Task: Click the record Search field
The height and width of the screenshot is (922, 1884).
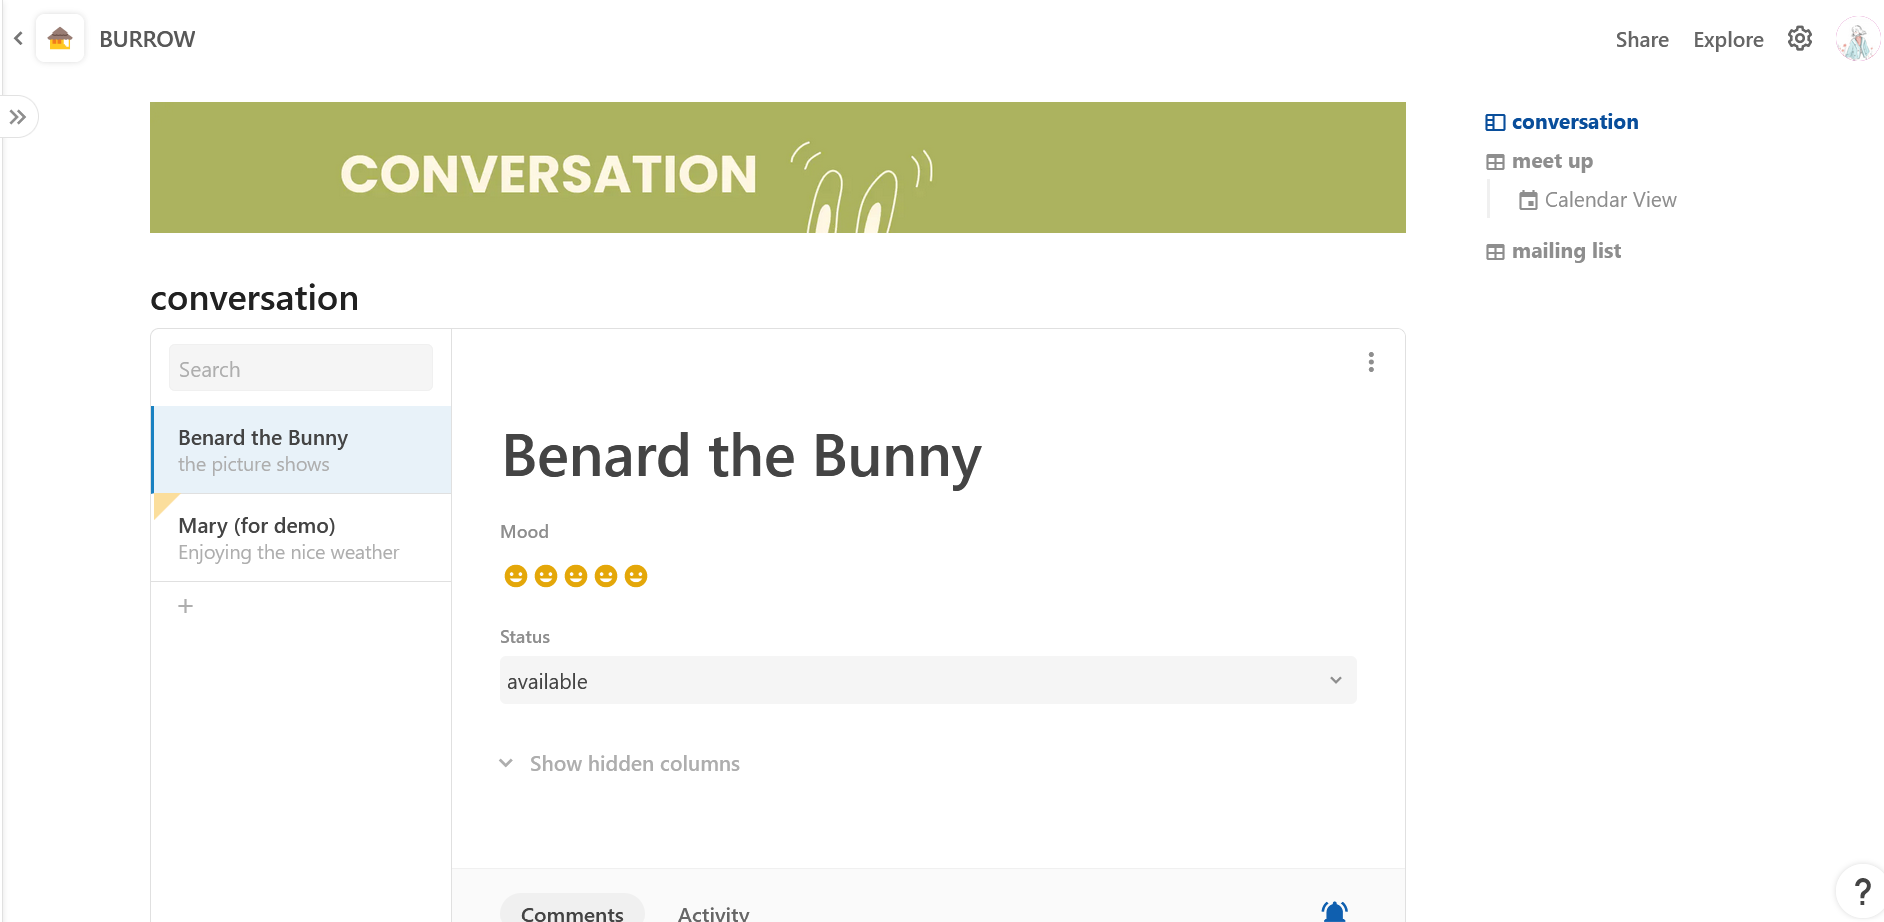Action: click(x=301, y=368)
